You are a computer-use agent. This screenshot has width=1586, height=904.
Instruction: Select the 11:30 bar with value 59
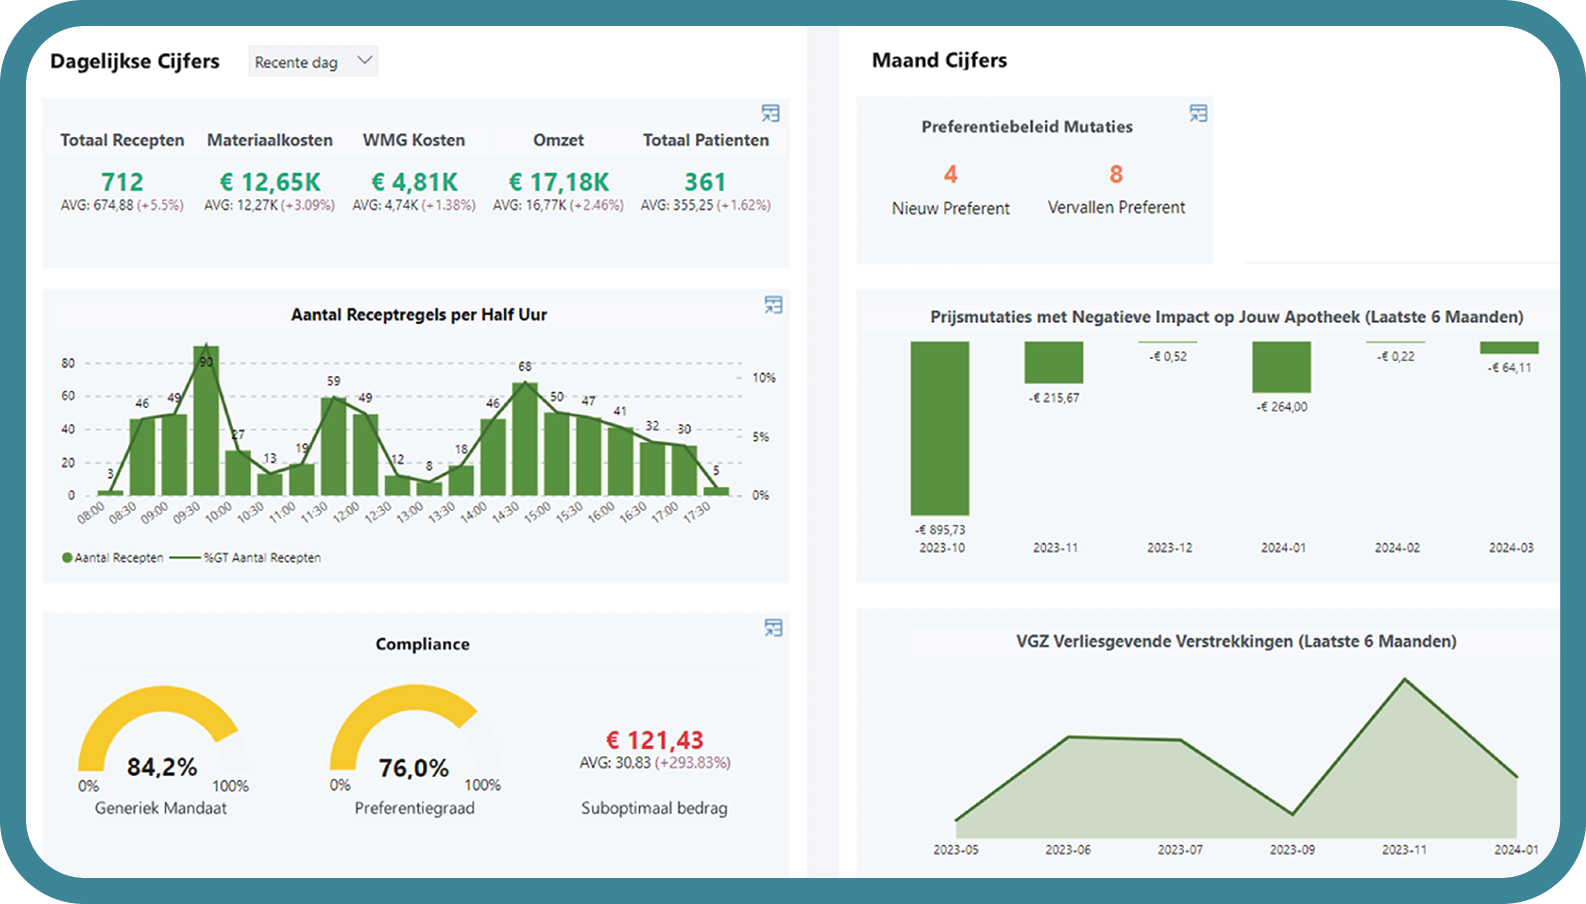point(334,446)
